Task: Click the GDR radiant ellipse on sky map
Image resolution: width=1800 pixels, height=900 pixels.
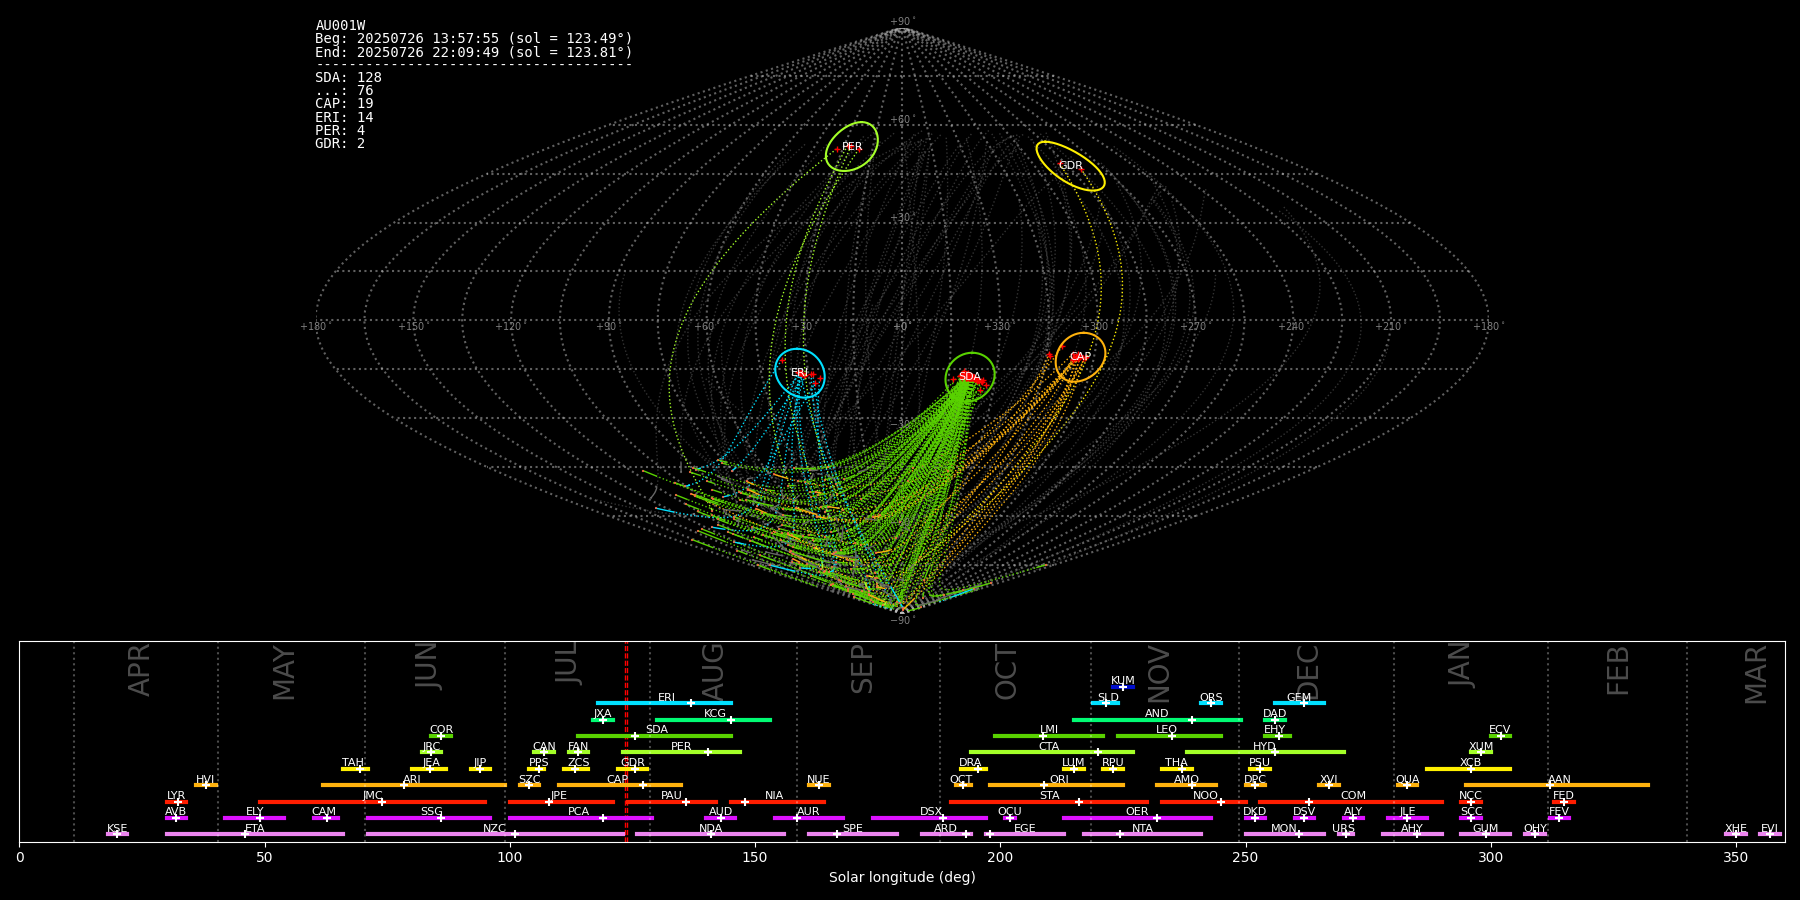Action: pyautogui.click(x=1070, y=166)
